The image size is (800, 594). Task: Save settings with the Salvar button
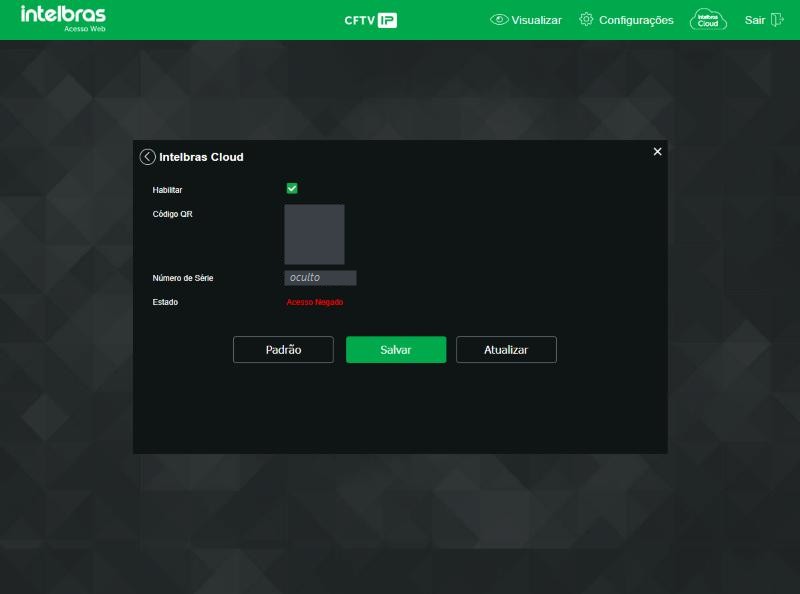[396, 350]
